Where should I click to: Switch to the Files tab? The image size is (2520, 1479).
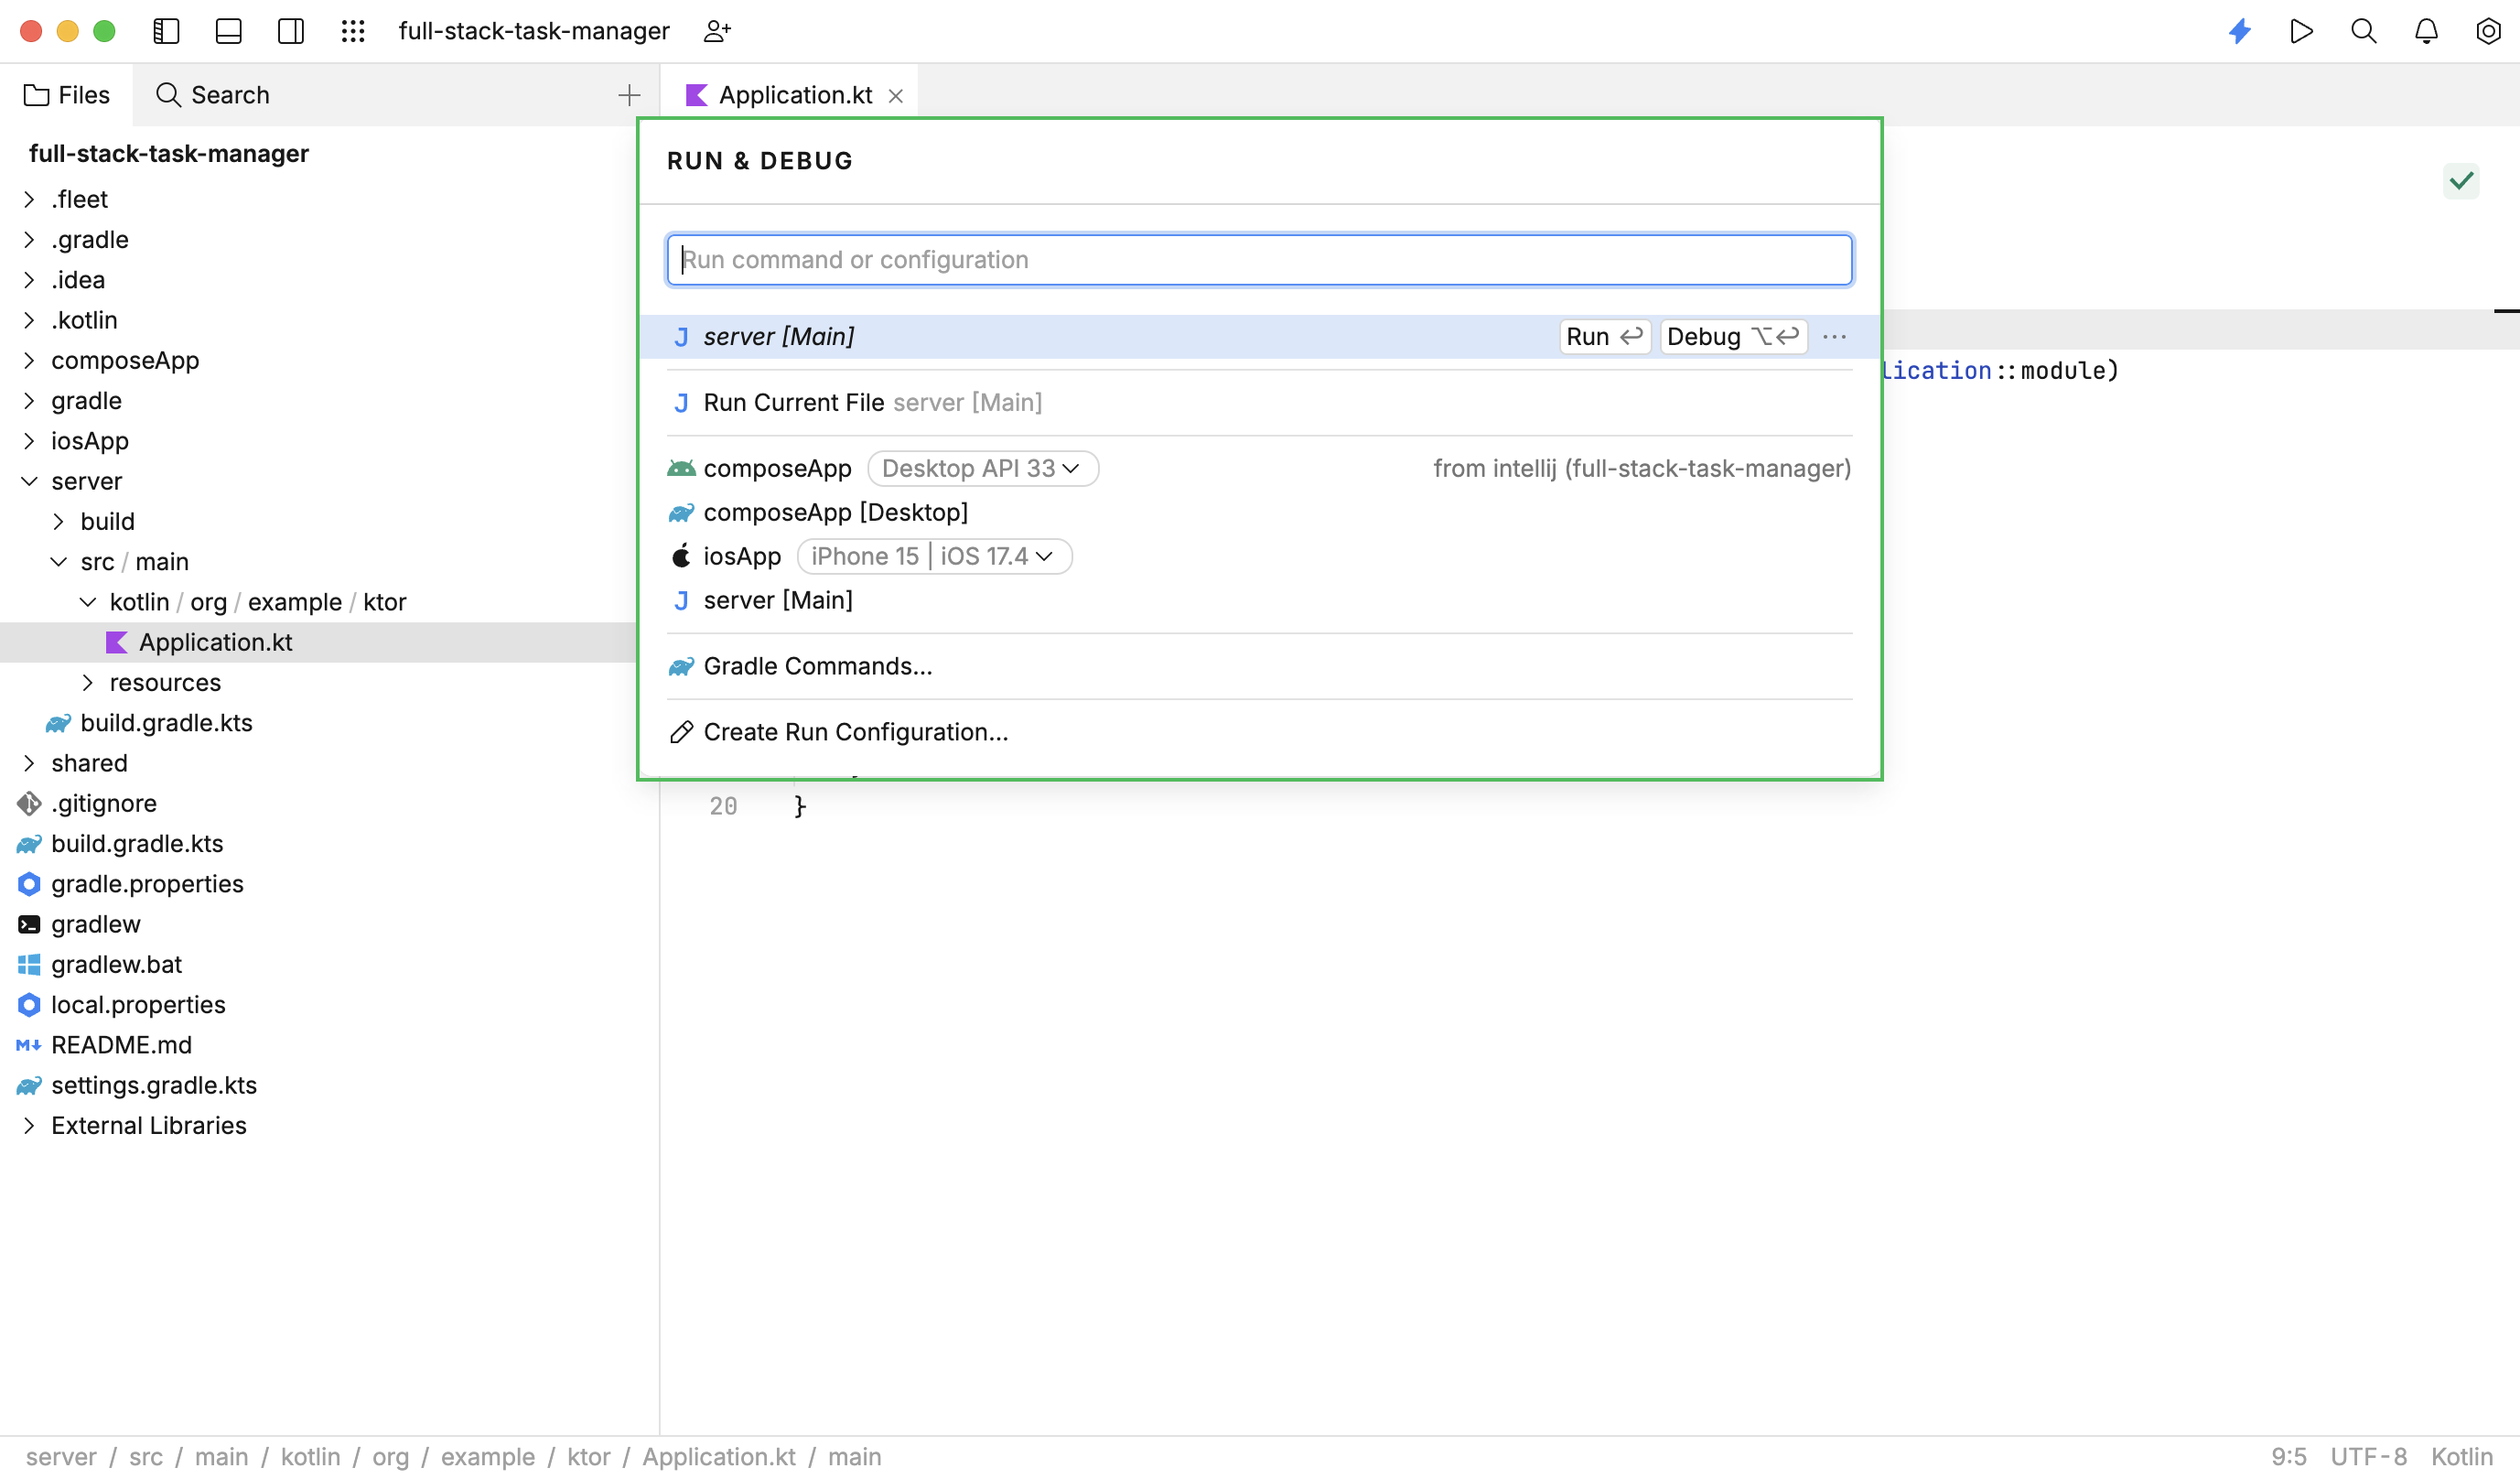point(66,95)
